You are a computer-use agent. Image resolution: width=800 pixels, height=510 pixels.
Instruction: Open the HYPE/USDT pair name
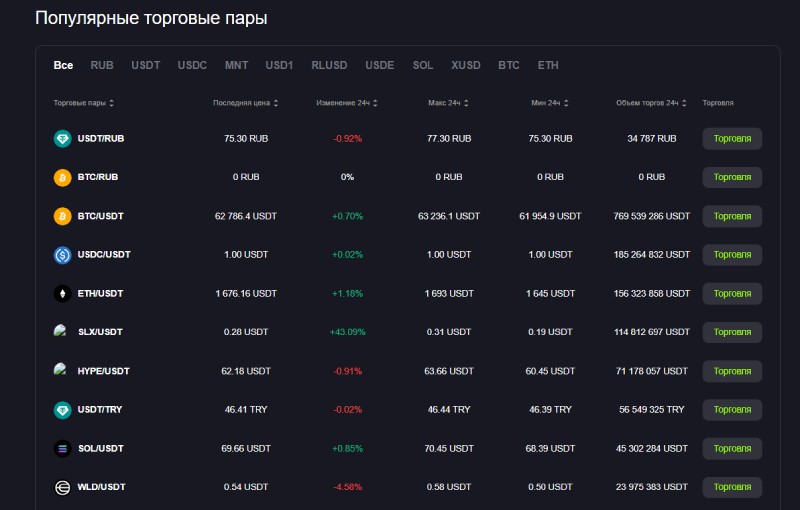pyautogui.click(x=104, y=371)
